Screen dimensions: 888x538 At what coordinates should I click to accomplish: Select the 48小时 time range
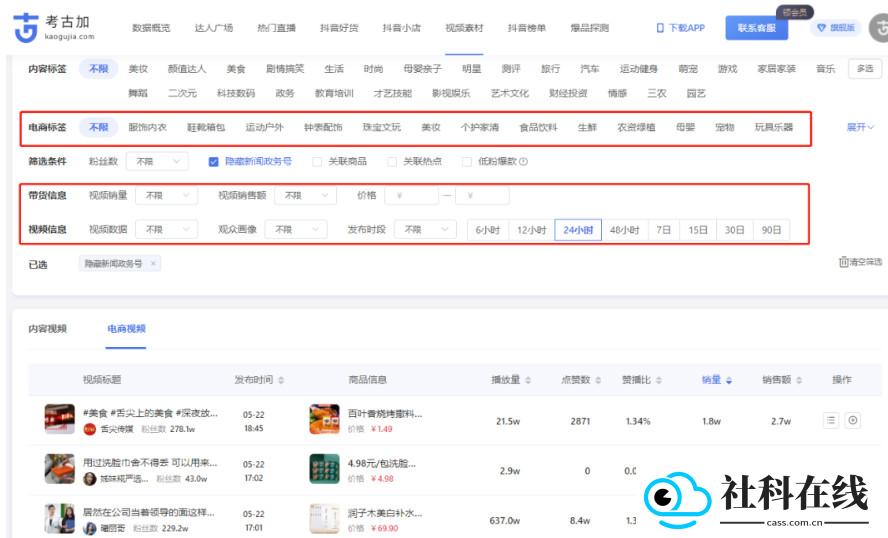click(625, 230)
